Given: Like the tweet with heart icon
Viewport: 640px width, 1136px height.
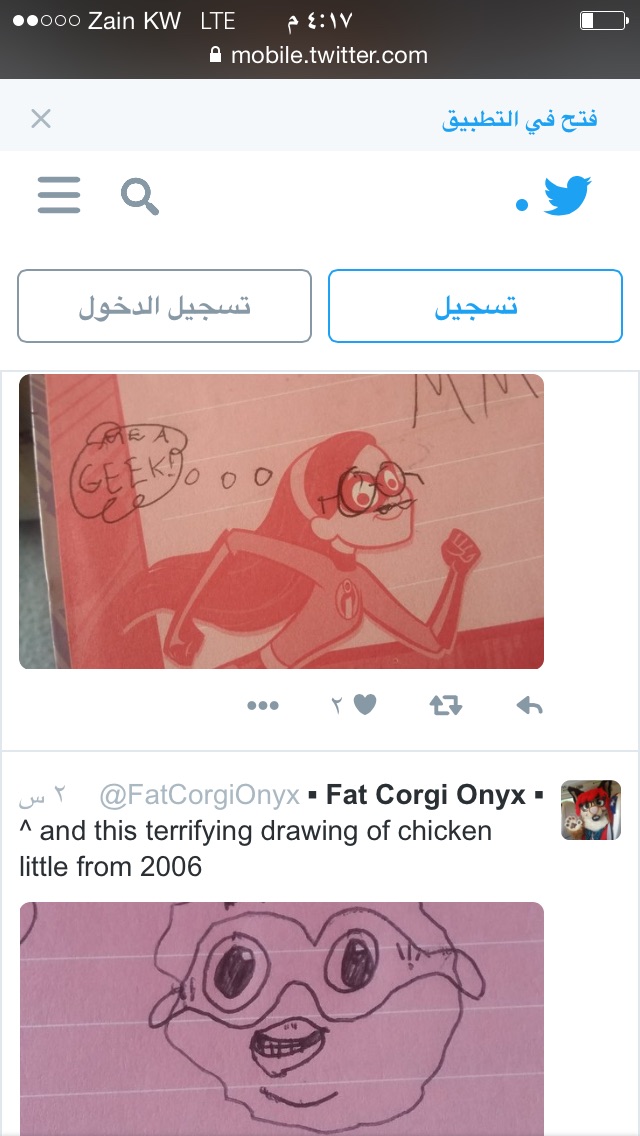Looking at the screenshot, I should tap(365, 705).
